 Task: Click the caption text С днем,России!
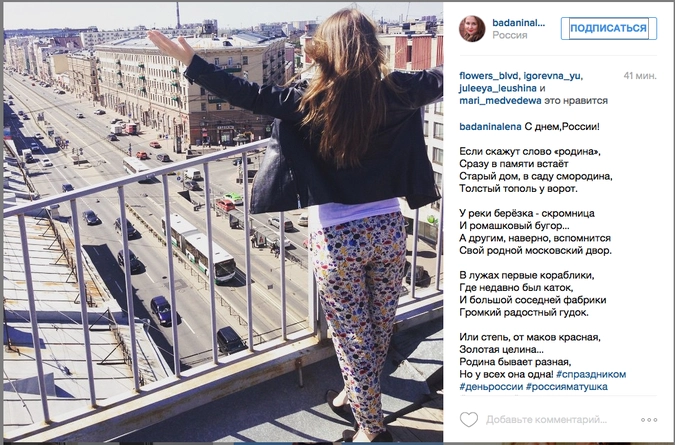tap(562, 127)
